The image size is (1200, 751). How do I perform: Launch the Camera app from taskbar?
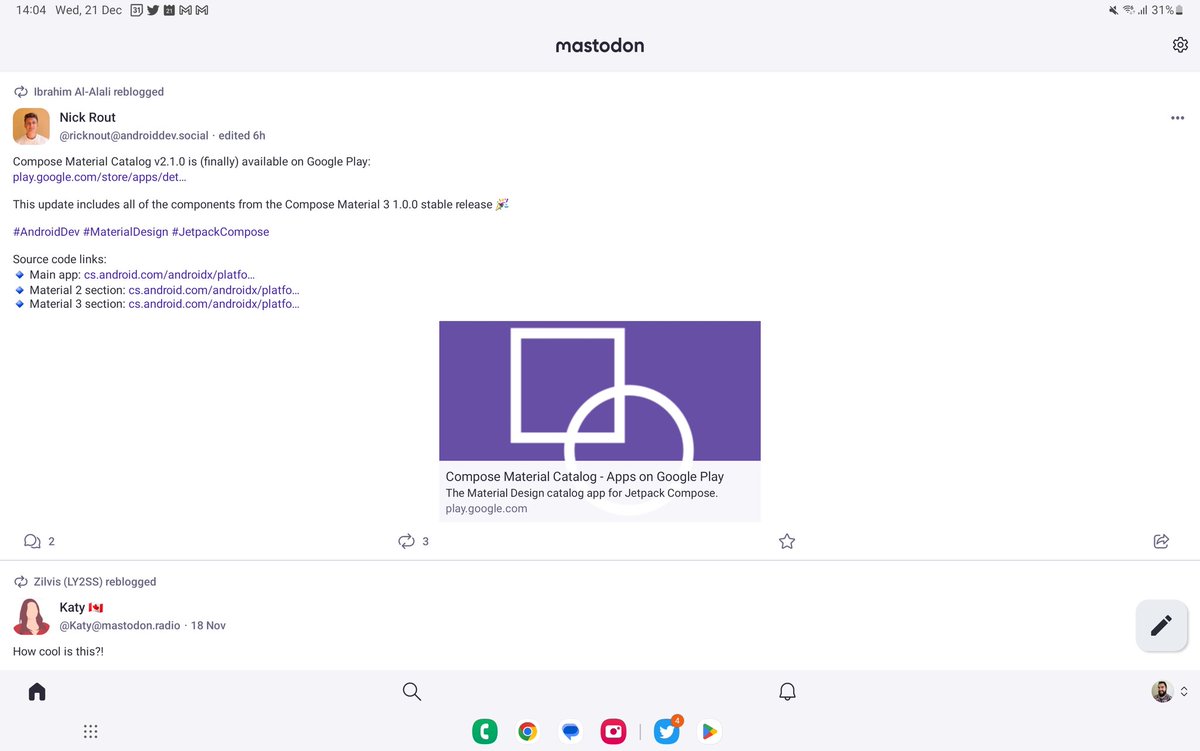(x=613, y=731)
